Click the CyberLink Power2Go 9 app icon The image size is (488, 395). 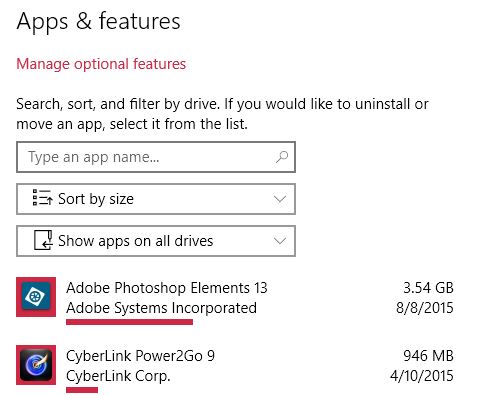point(36,365)
